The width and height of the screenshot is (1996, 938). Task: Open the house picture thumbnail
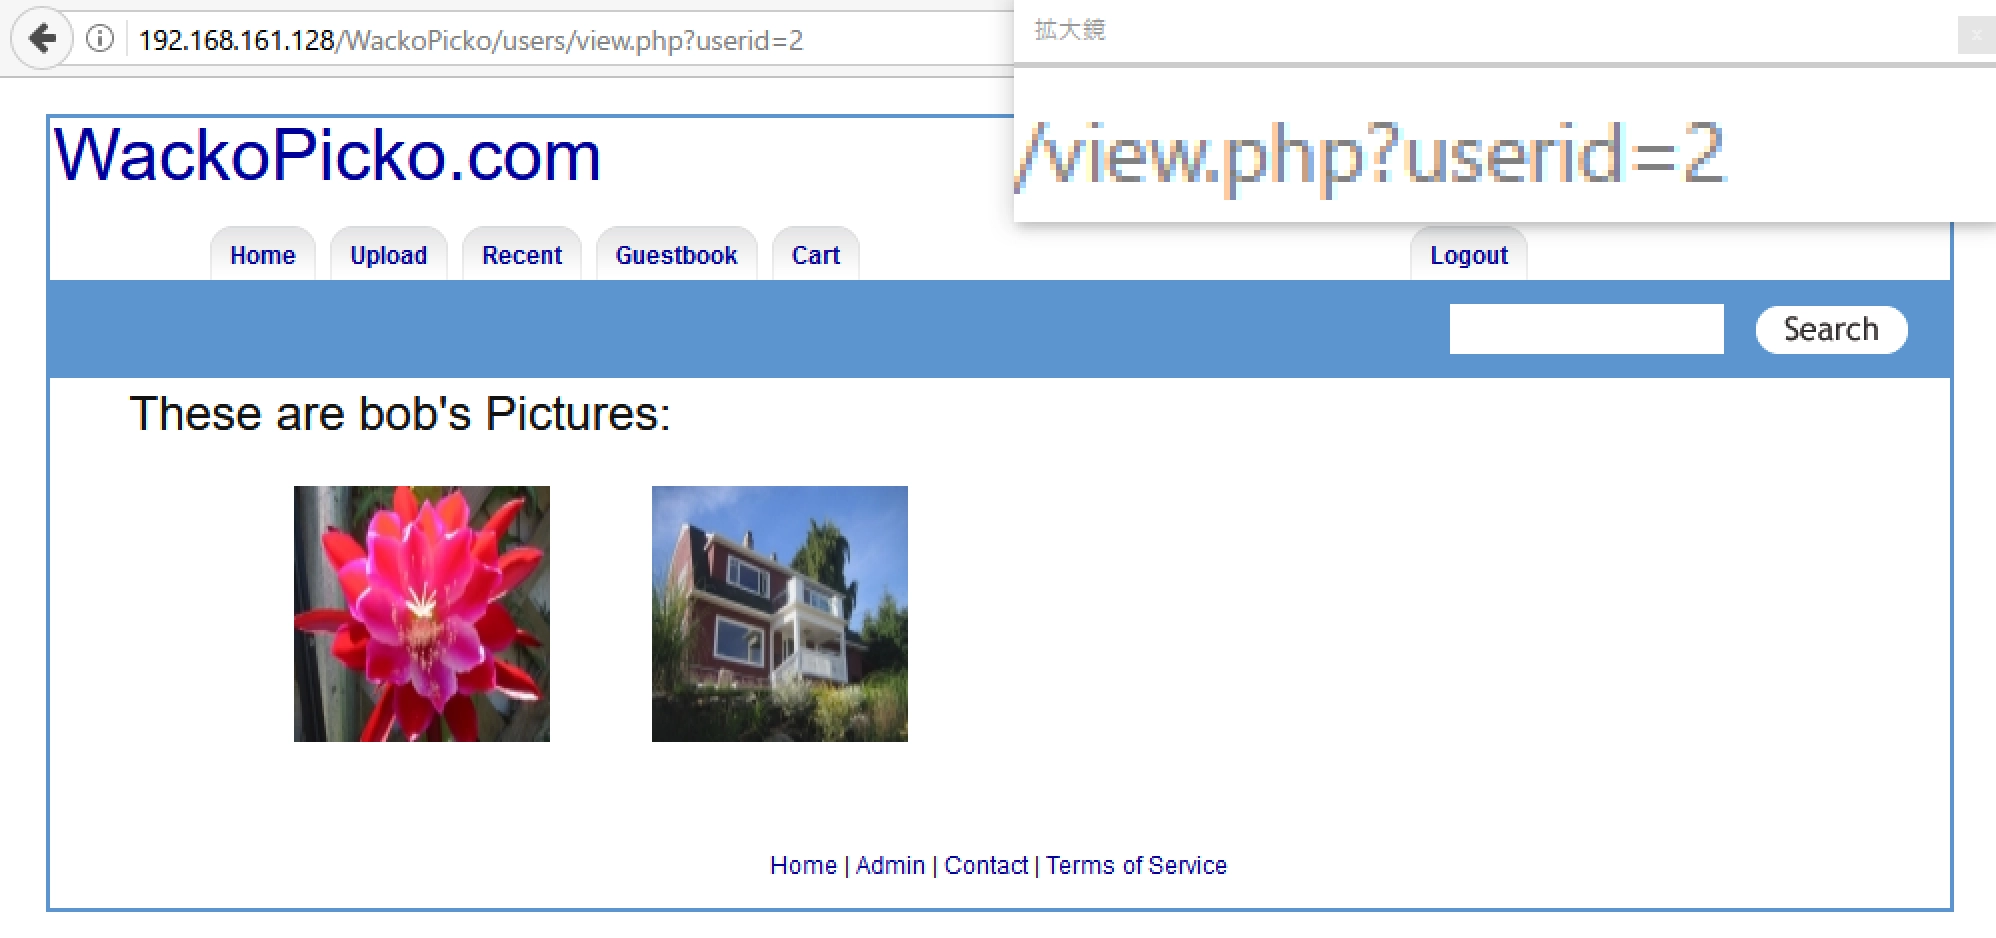pyautogui.click(x=780, y=614)
